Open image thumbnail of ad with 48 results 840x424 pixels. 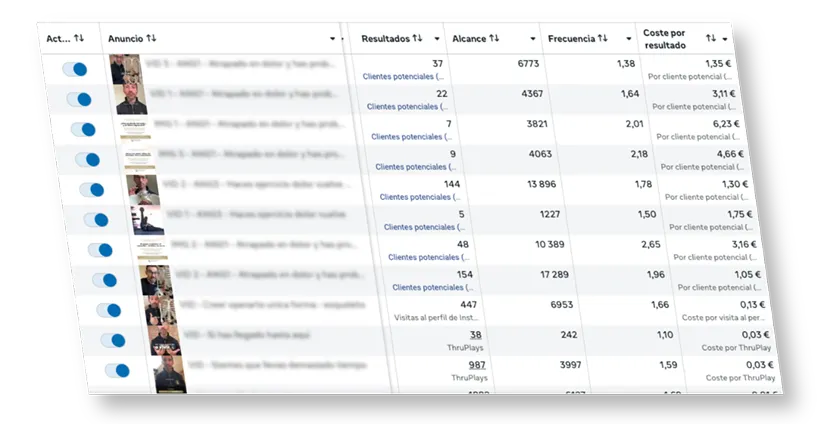point(152,250)
